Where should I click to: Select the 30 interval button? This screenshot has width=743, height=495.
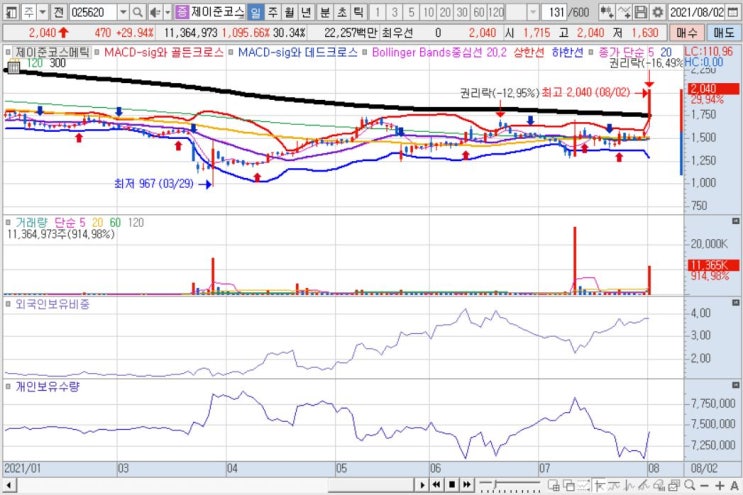[462, 12]
